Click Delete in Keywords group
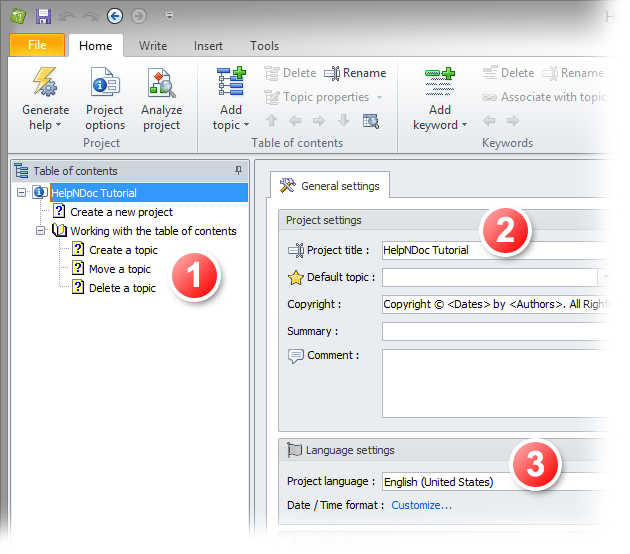 pyautogui.click(x=508, y=73)
